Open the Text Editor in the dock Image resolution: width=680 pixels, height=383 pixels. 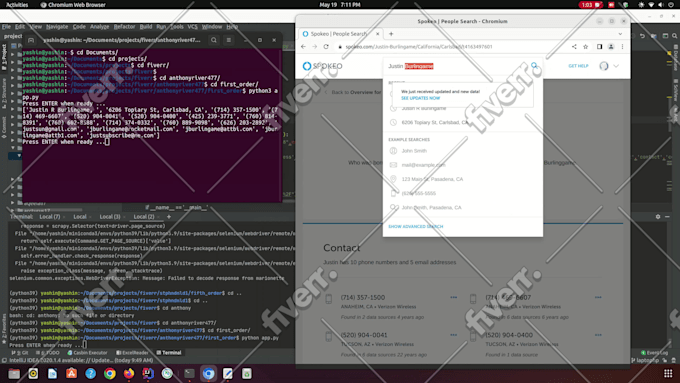click(x=228, y=373)
